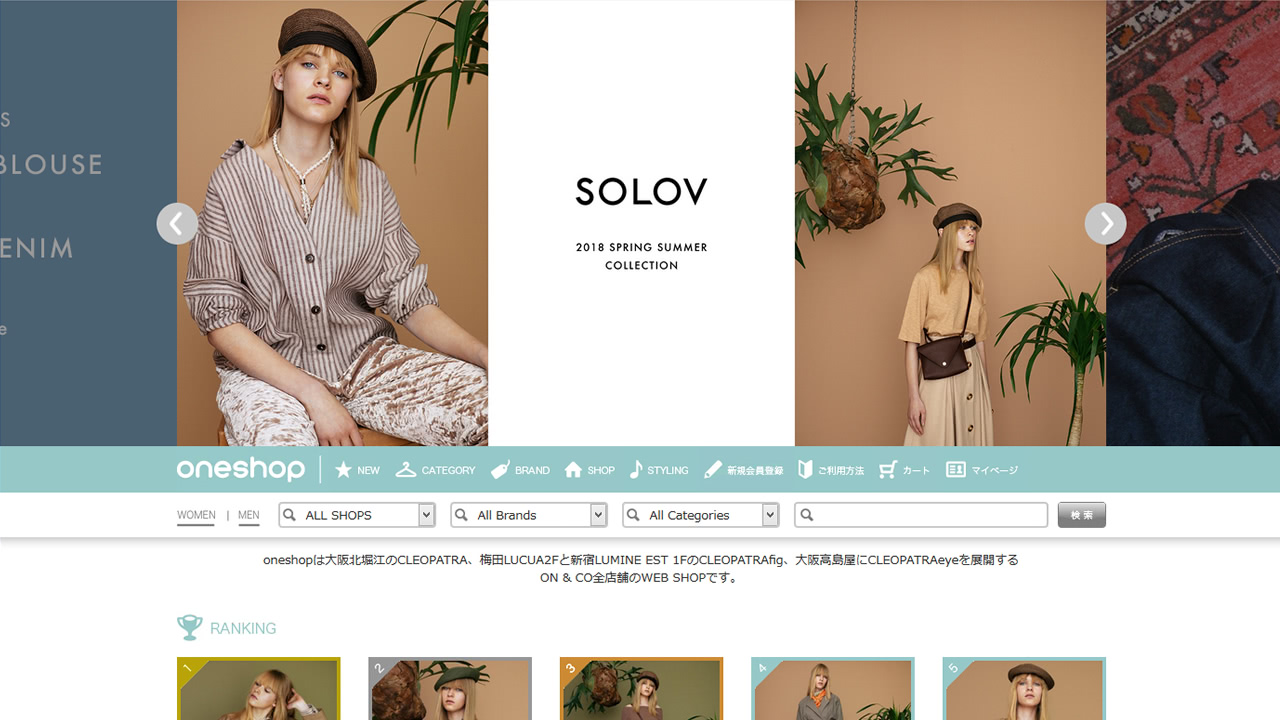Focus the keyword search input field
This screenshot has height=720, width=1280.
921,515
